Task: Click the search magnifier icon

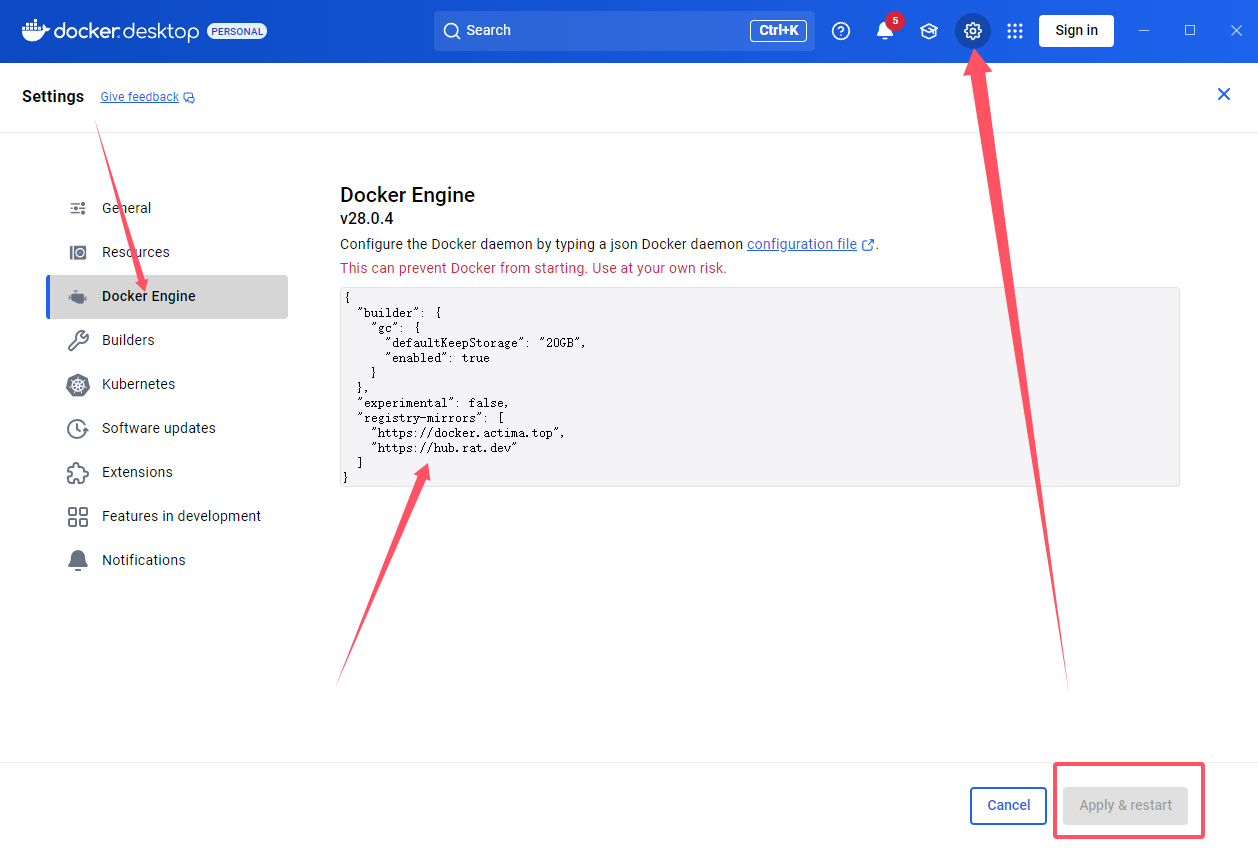Action: (452, 31)
